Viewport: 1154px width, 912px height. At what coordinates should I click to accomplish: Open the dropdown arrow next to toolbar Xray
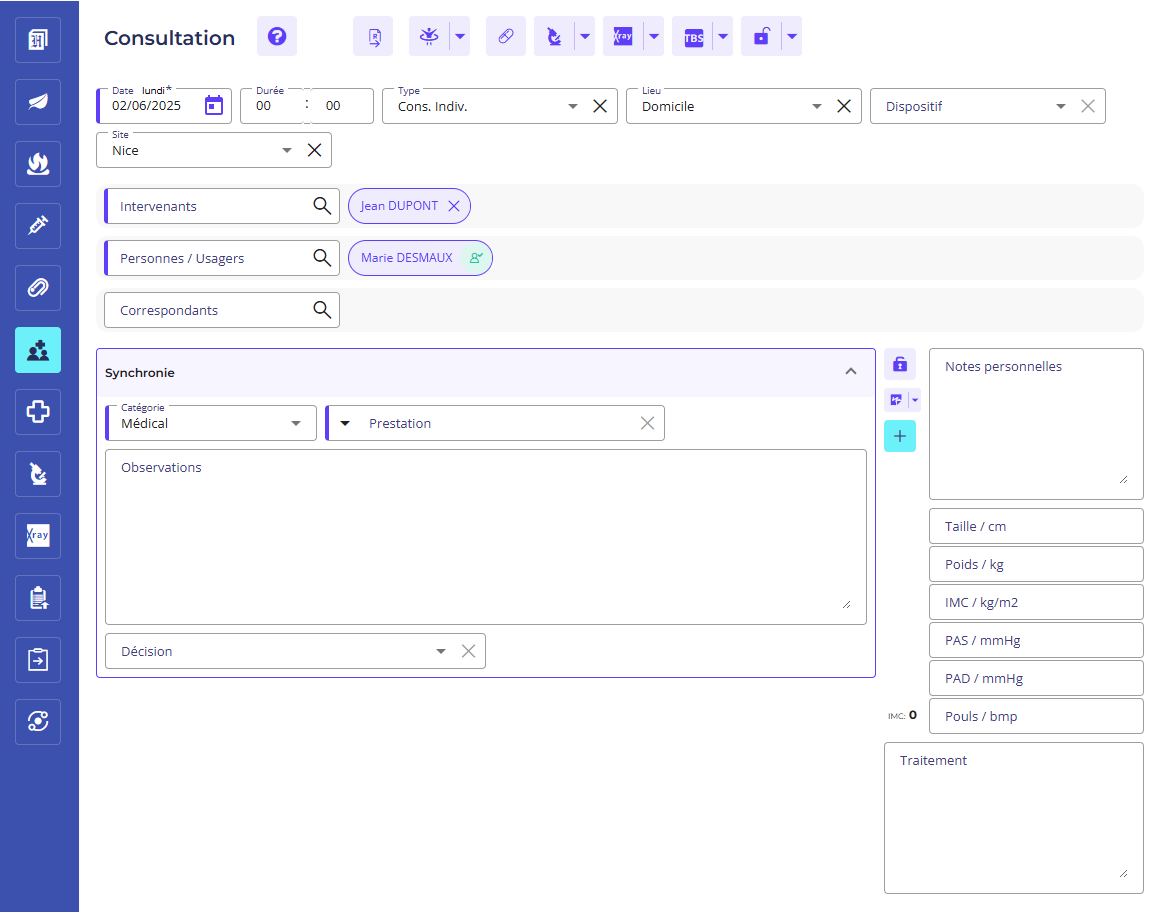(654, 36)
